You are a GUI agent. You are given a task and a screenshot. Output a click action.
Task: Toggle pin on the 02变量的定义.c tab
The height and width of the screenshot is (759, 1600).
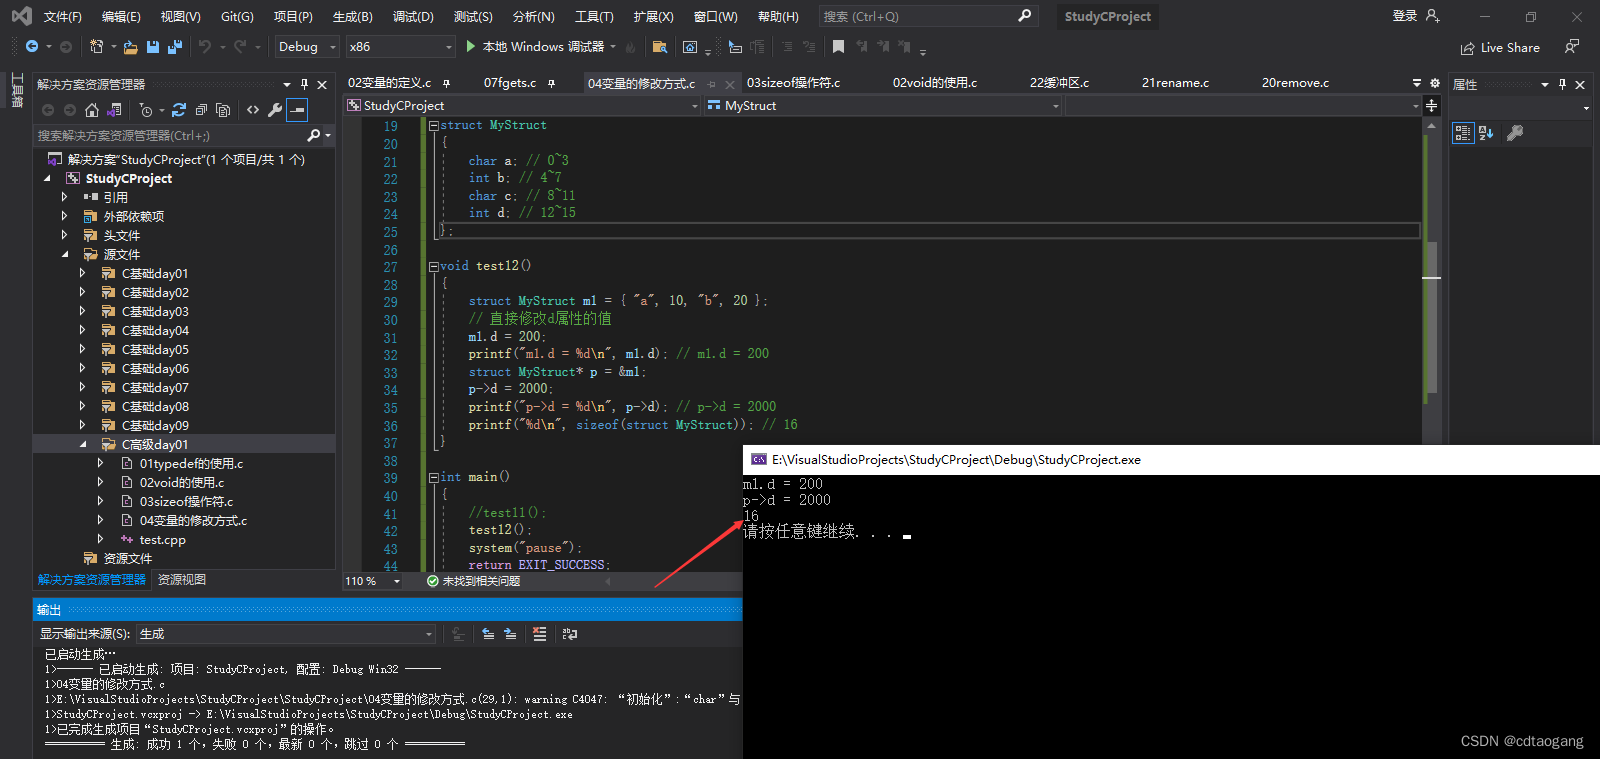pyautogui.click(x=446, y=83)
